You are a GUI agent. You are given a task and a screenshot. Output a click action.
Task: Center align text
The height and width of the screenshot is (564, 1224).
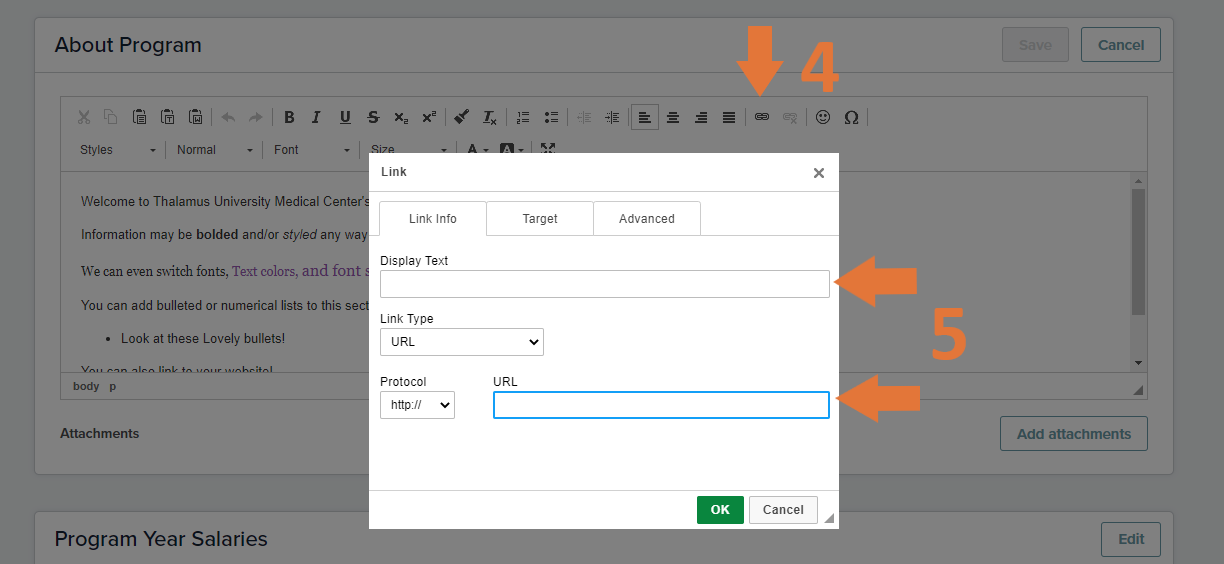[673, 117]
